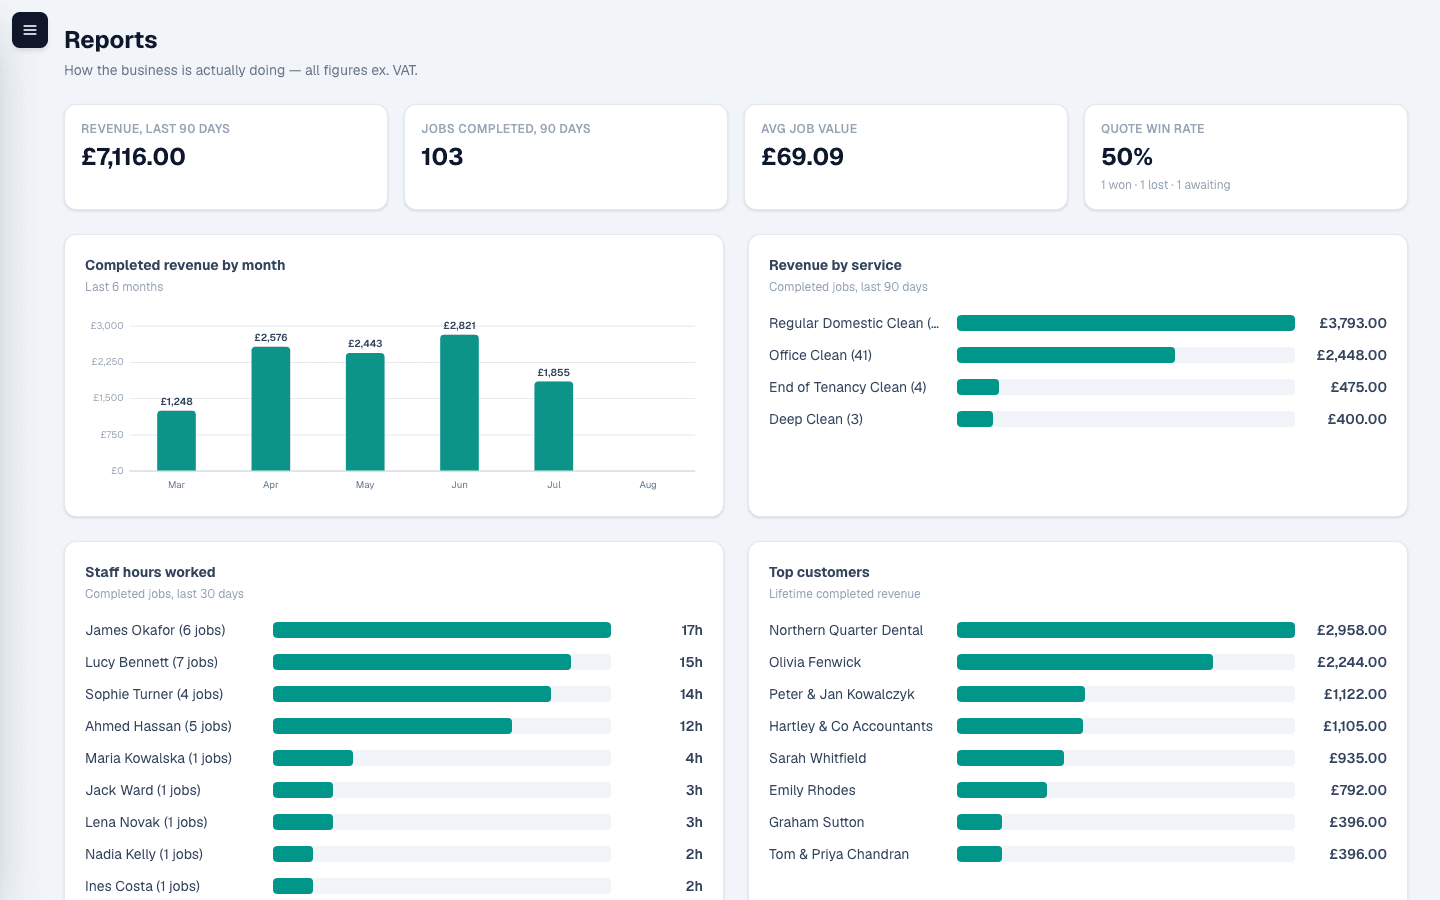The image size is (1440, 900).
Task: Click the Office Clean revenue bar
Action: click(x=1066, y=355)
